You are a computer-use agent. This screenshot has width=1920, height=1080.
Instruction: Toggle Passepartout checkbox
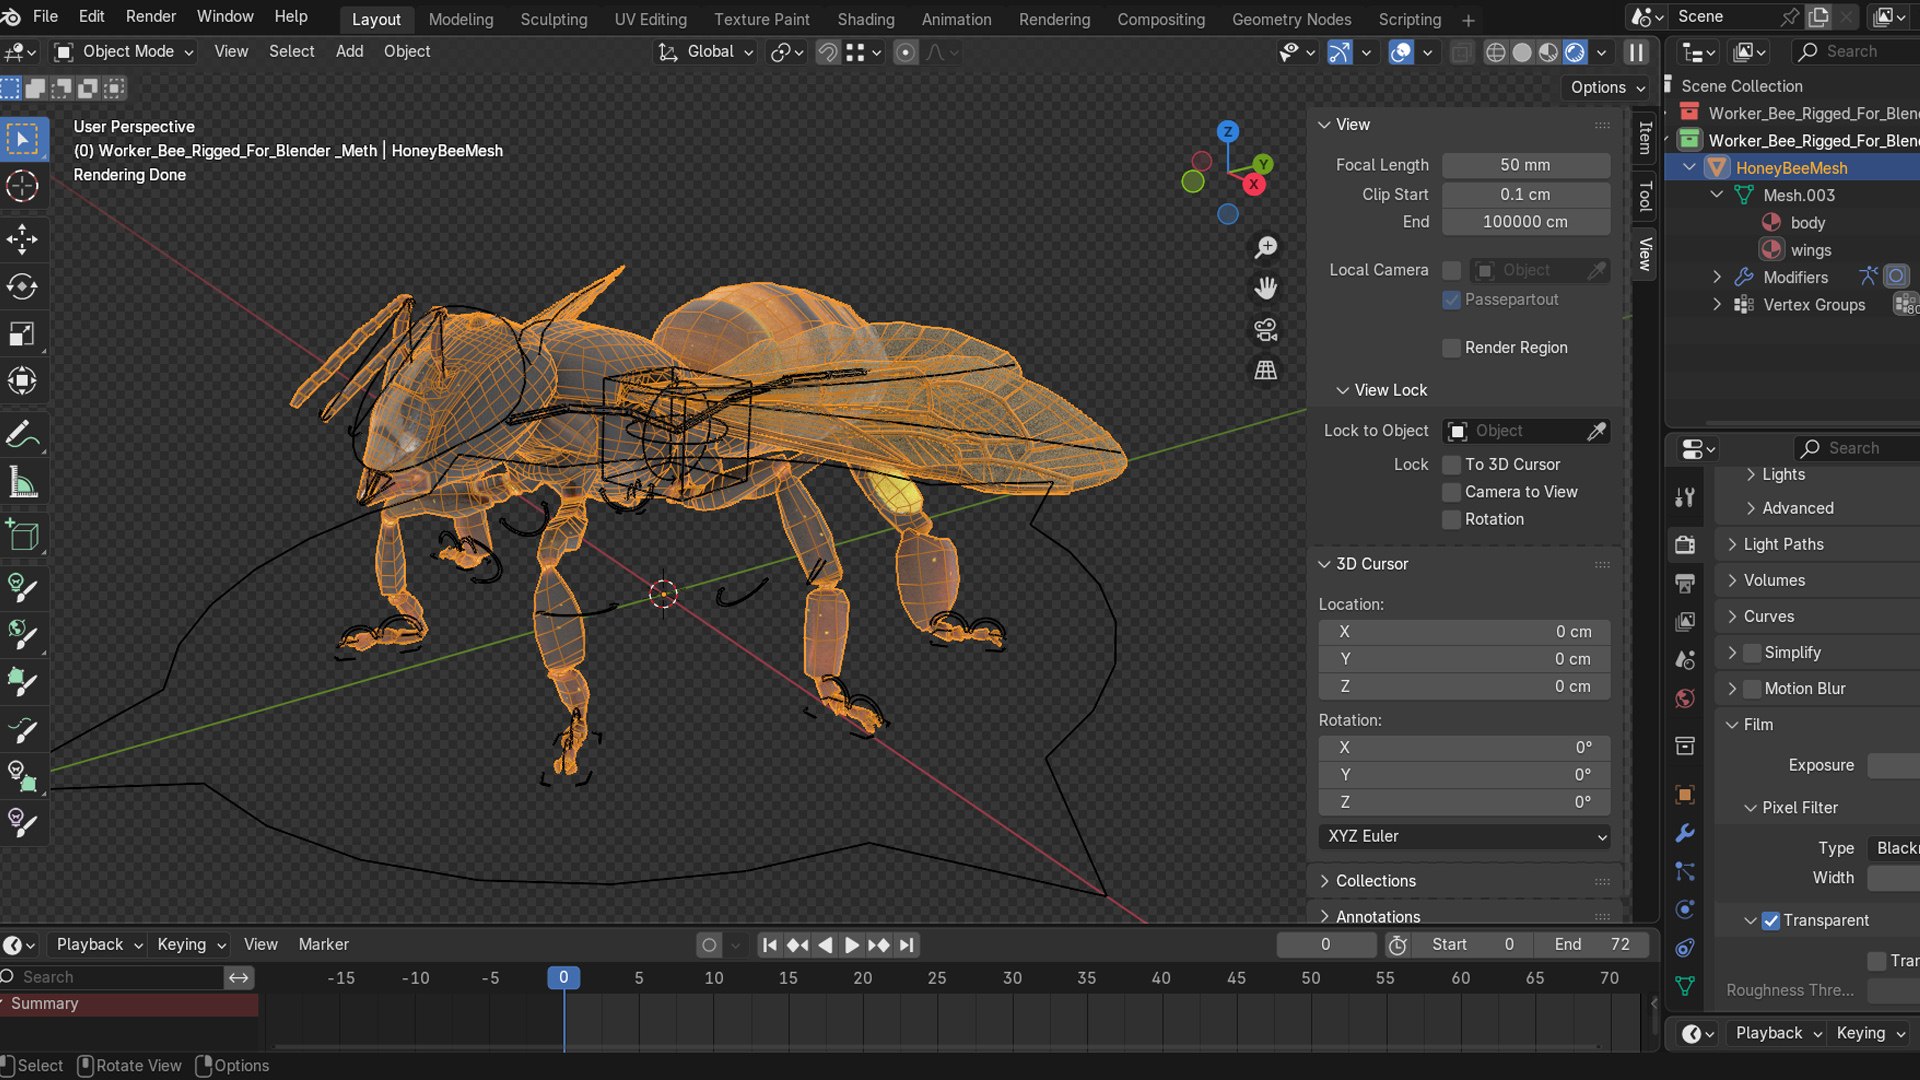1451,300
